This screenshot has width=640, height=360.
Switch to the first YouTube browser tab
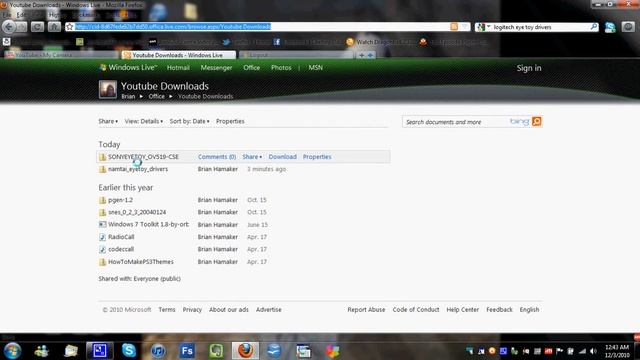[61, 55]
